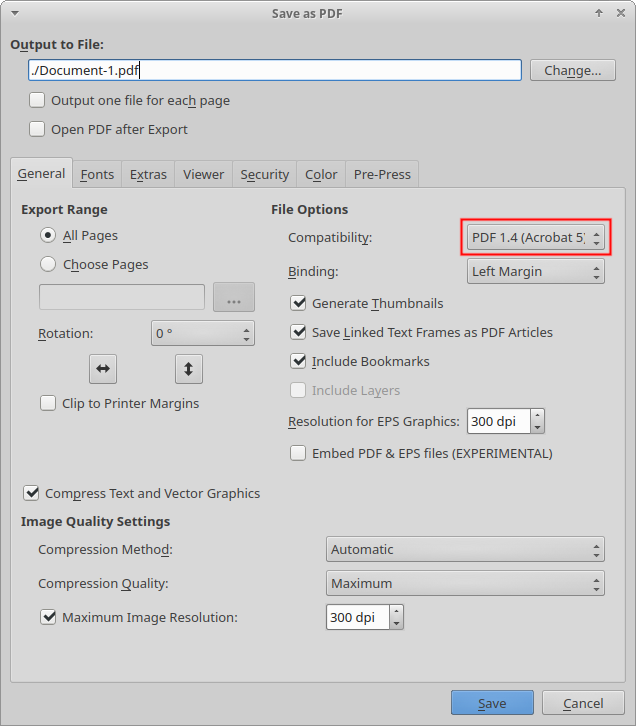Toggle Embed PDF & EPS files checkbox
This screenshot has width=636, height=726.
(298, 453)
